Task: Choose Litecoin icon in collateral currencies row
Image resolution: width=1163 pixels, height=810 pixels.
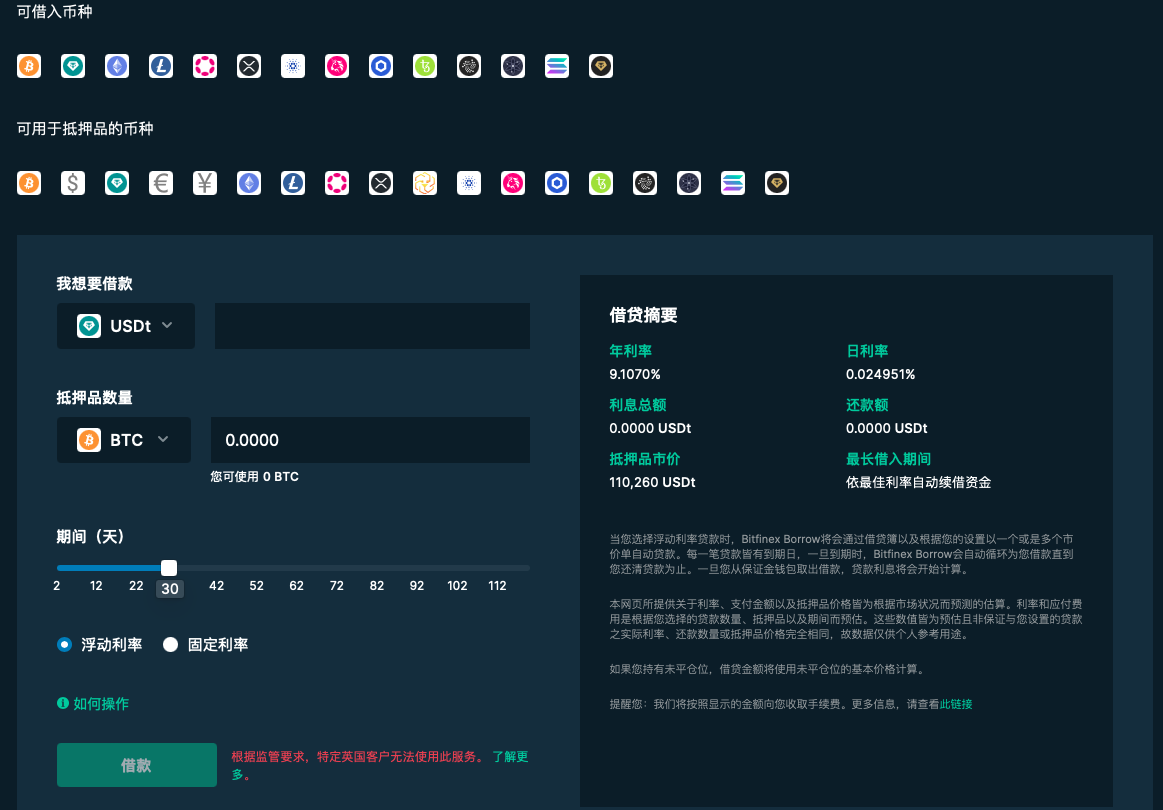Action: click(293, 182)
